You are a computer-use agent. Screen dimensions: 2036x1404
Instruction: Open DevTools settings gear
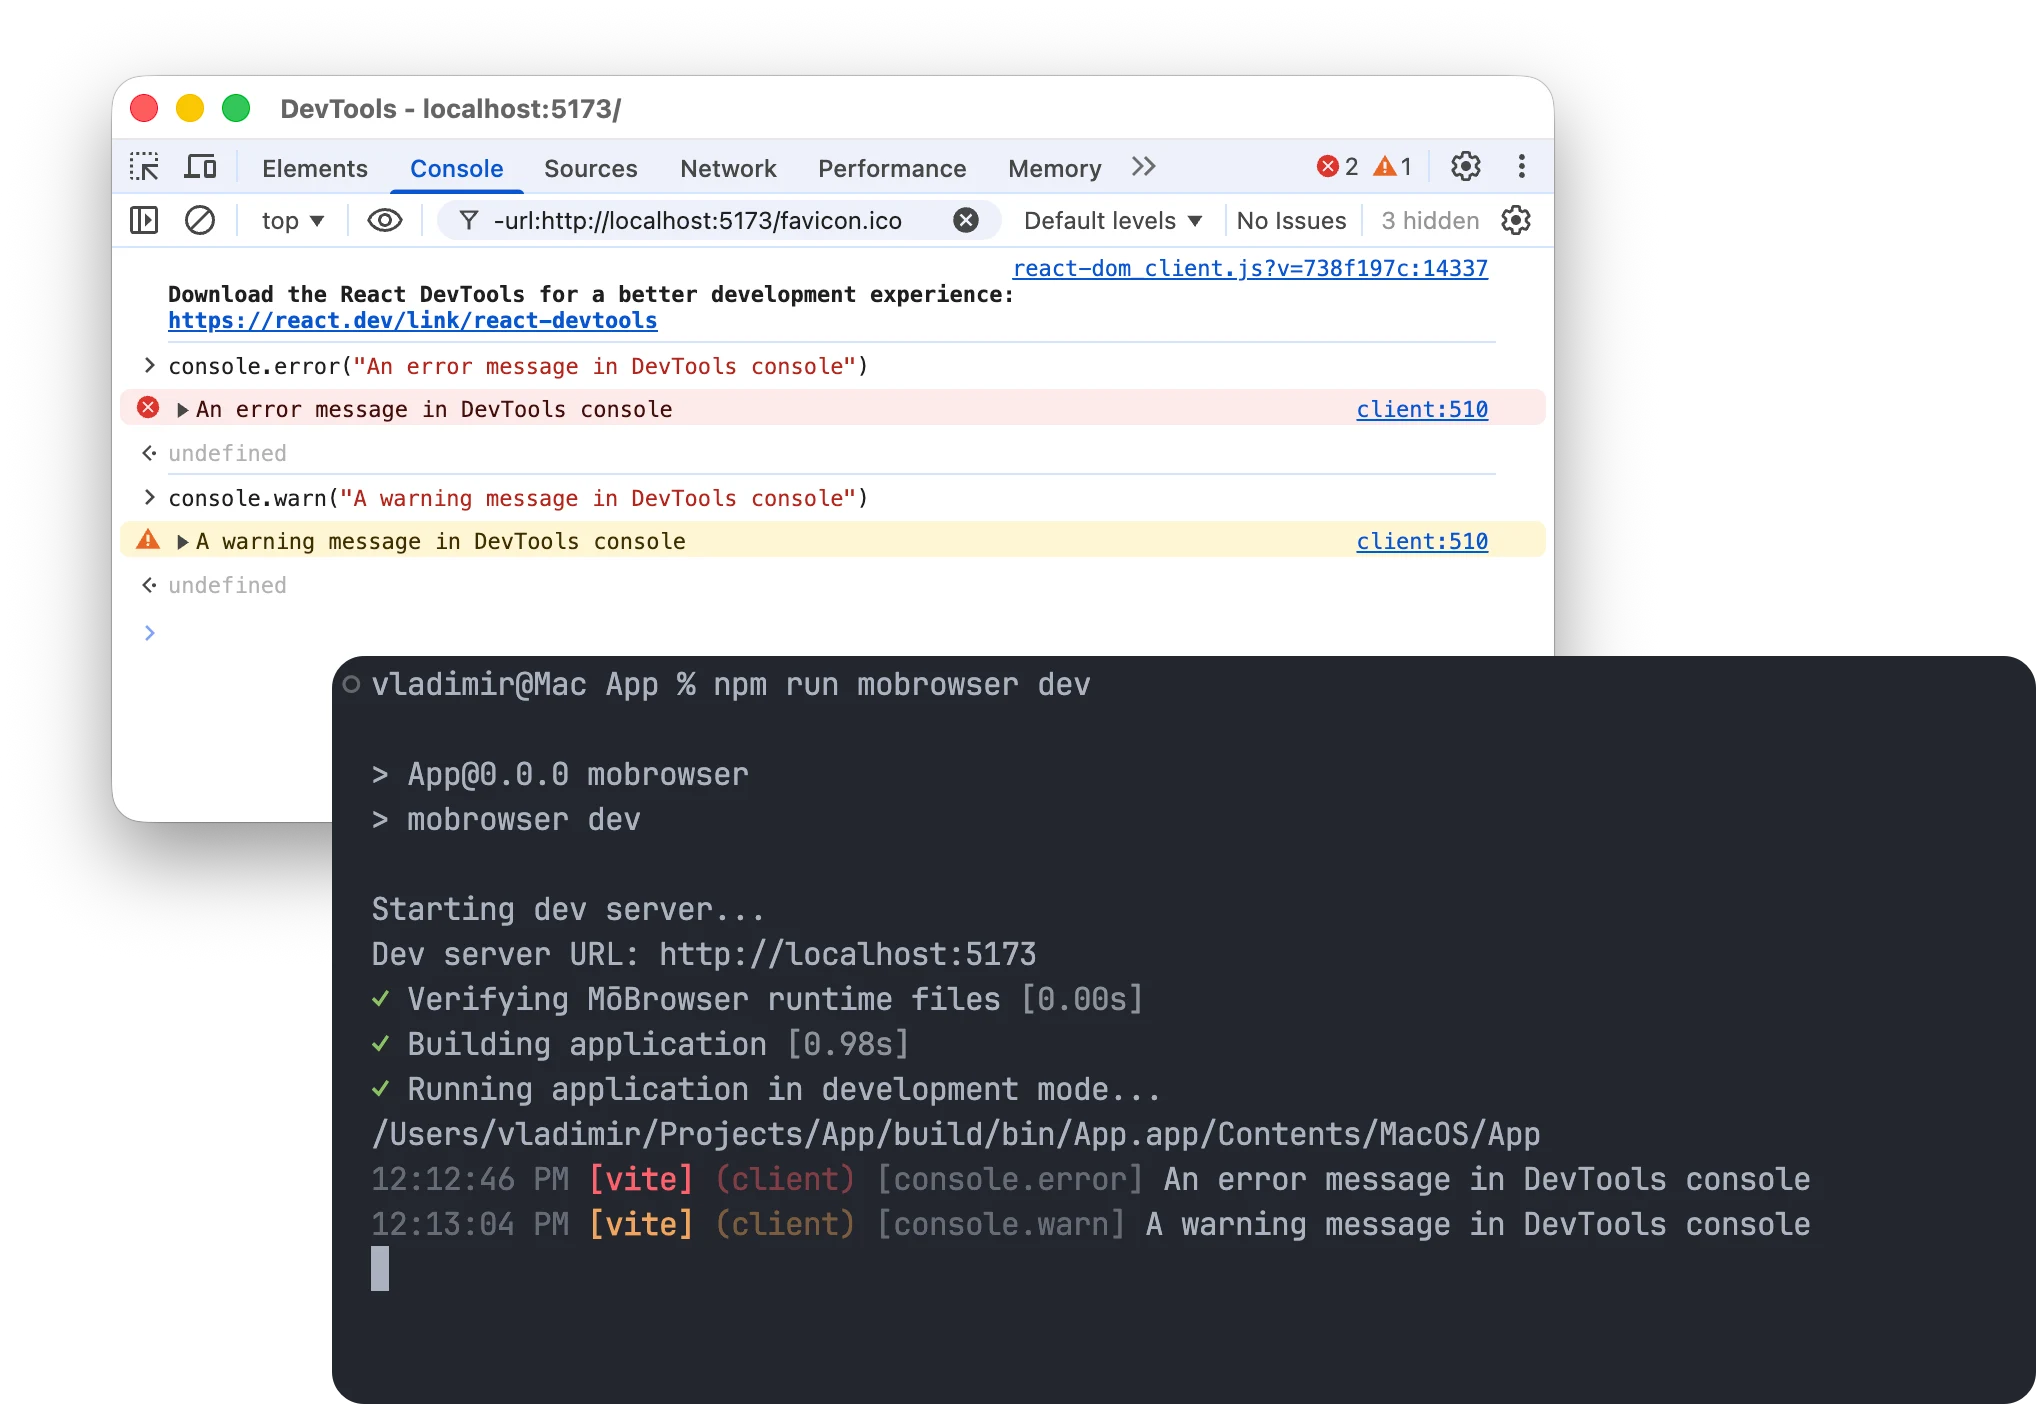(x=1465, y=167)
